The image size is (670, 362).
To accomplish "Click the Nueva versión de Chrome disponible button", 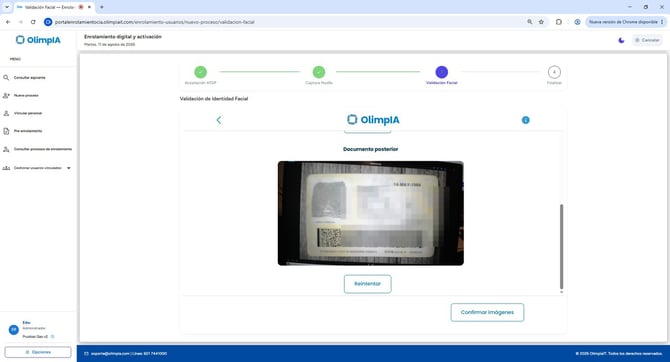I will [x=626, y=22].
